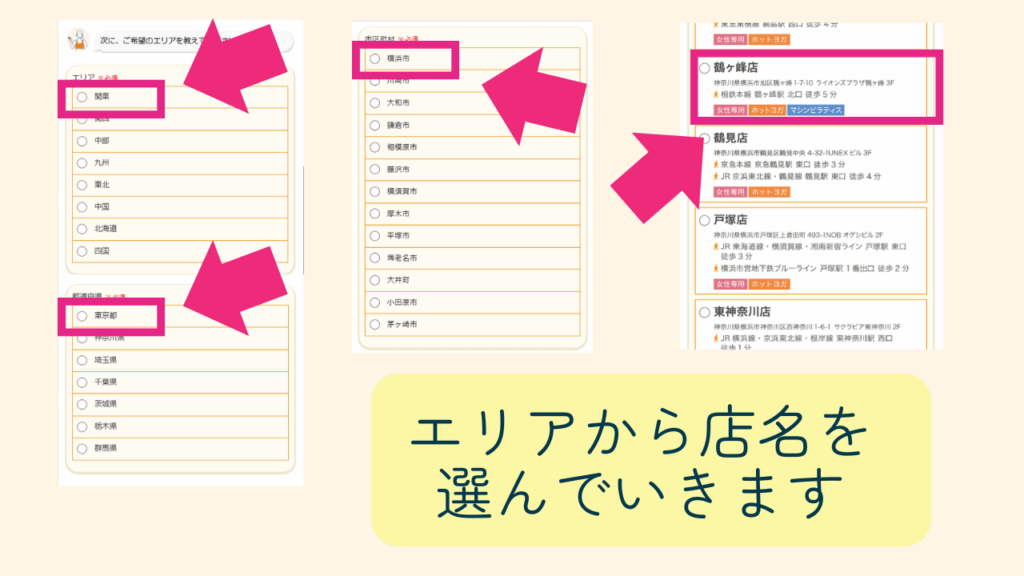The width and height of the screenshot is (1024, 576).
Task: Select the 鶴ヶ峰店 store radio button
Action: (x=705, y=67)
